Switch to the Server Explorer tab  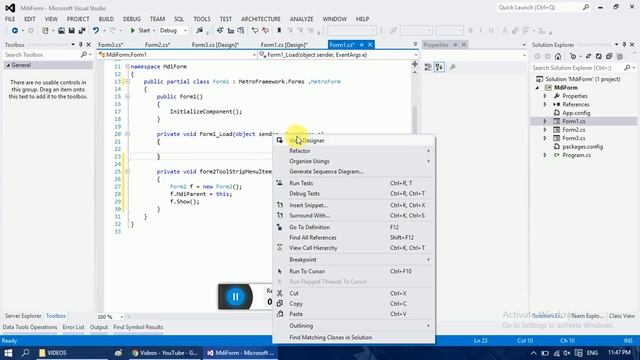[x=23, y=316]
